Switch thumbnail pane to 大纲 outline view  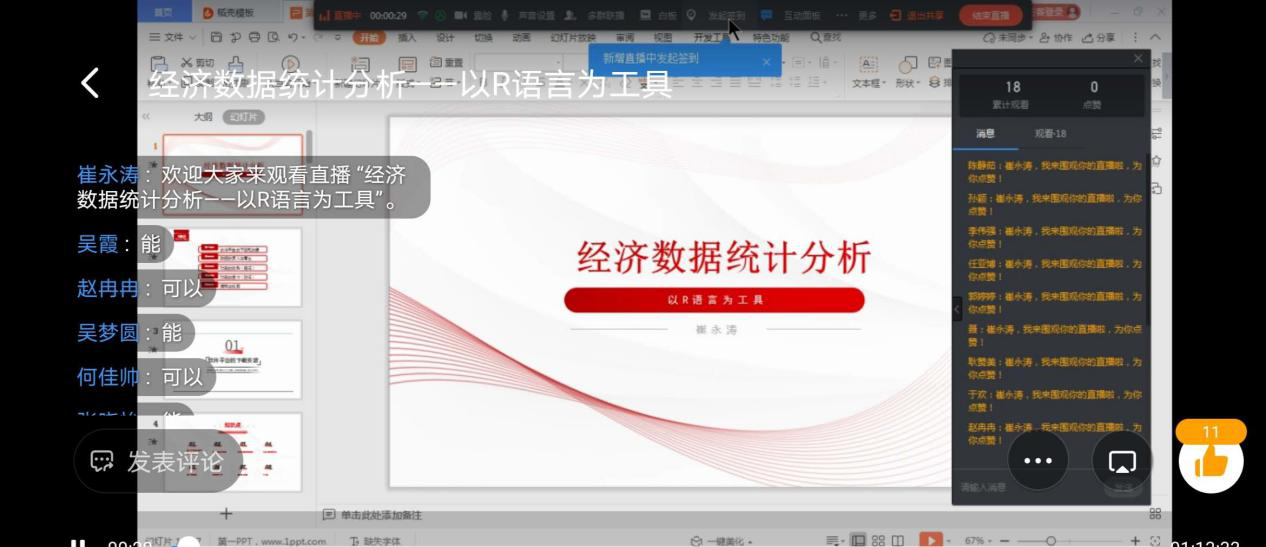pyautogui.click(x=203, y=117)
